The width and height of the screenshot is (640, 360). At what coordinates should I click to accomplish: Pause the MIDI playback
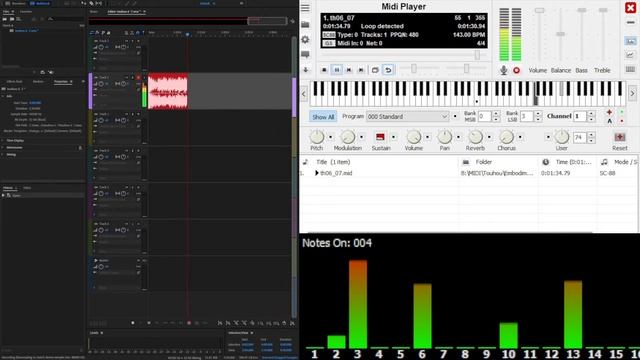click(x=337, y=70)
